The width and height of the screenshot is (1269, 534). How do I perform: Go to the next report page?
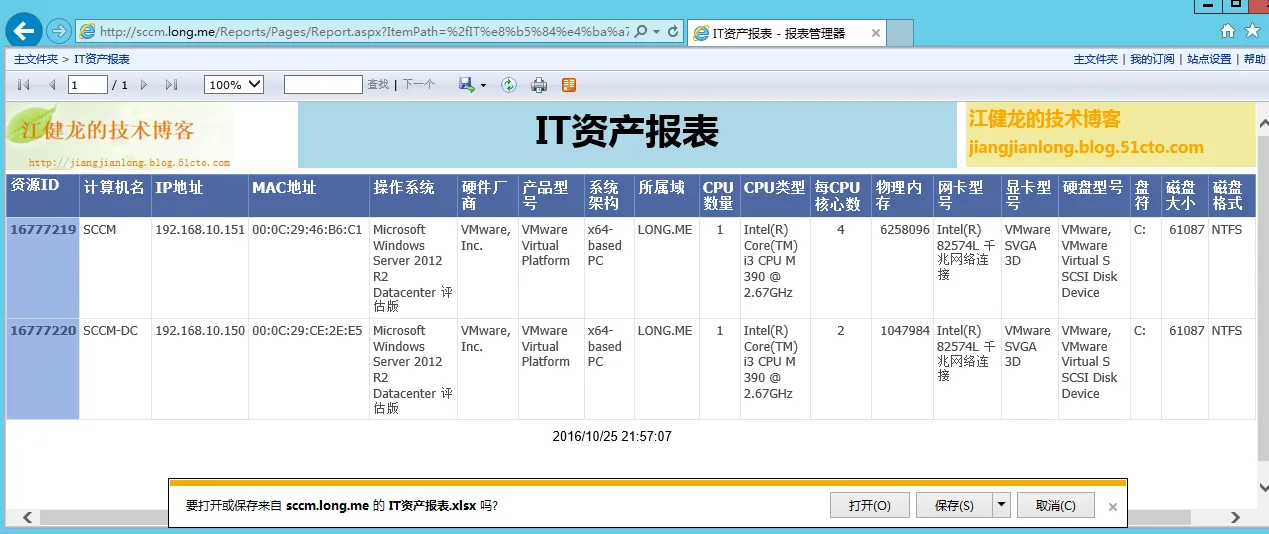pos(144,85)
